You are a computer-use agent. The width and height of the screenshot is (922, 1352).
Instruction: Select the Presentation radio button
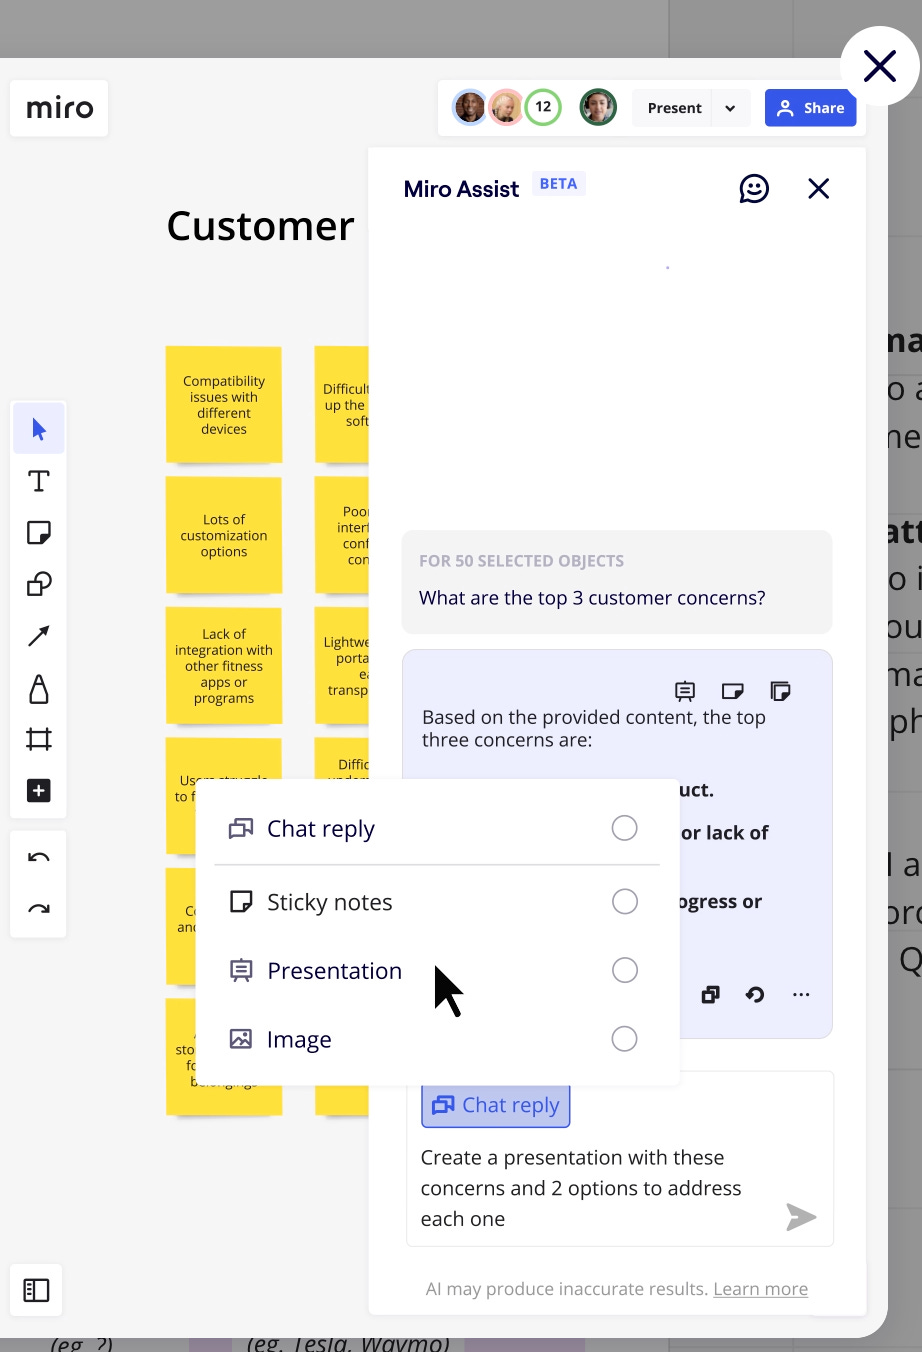[625, 970]
